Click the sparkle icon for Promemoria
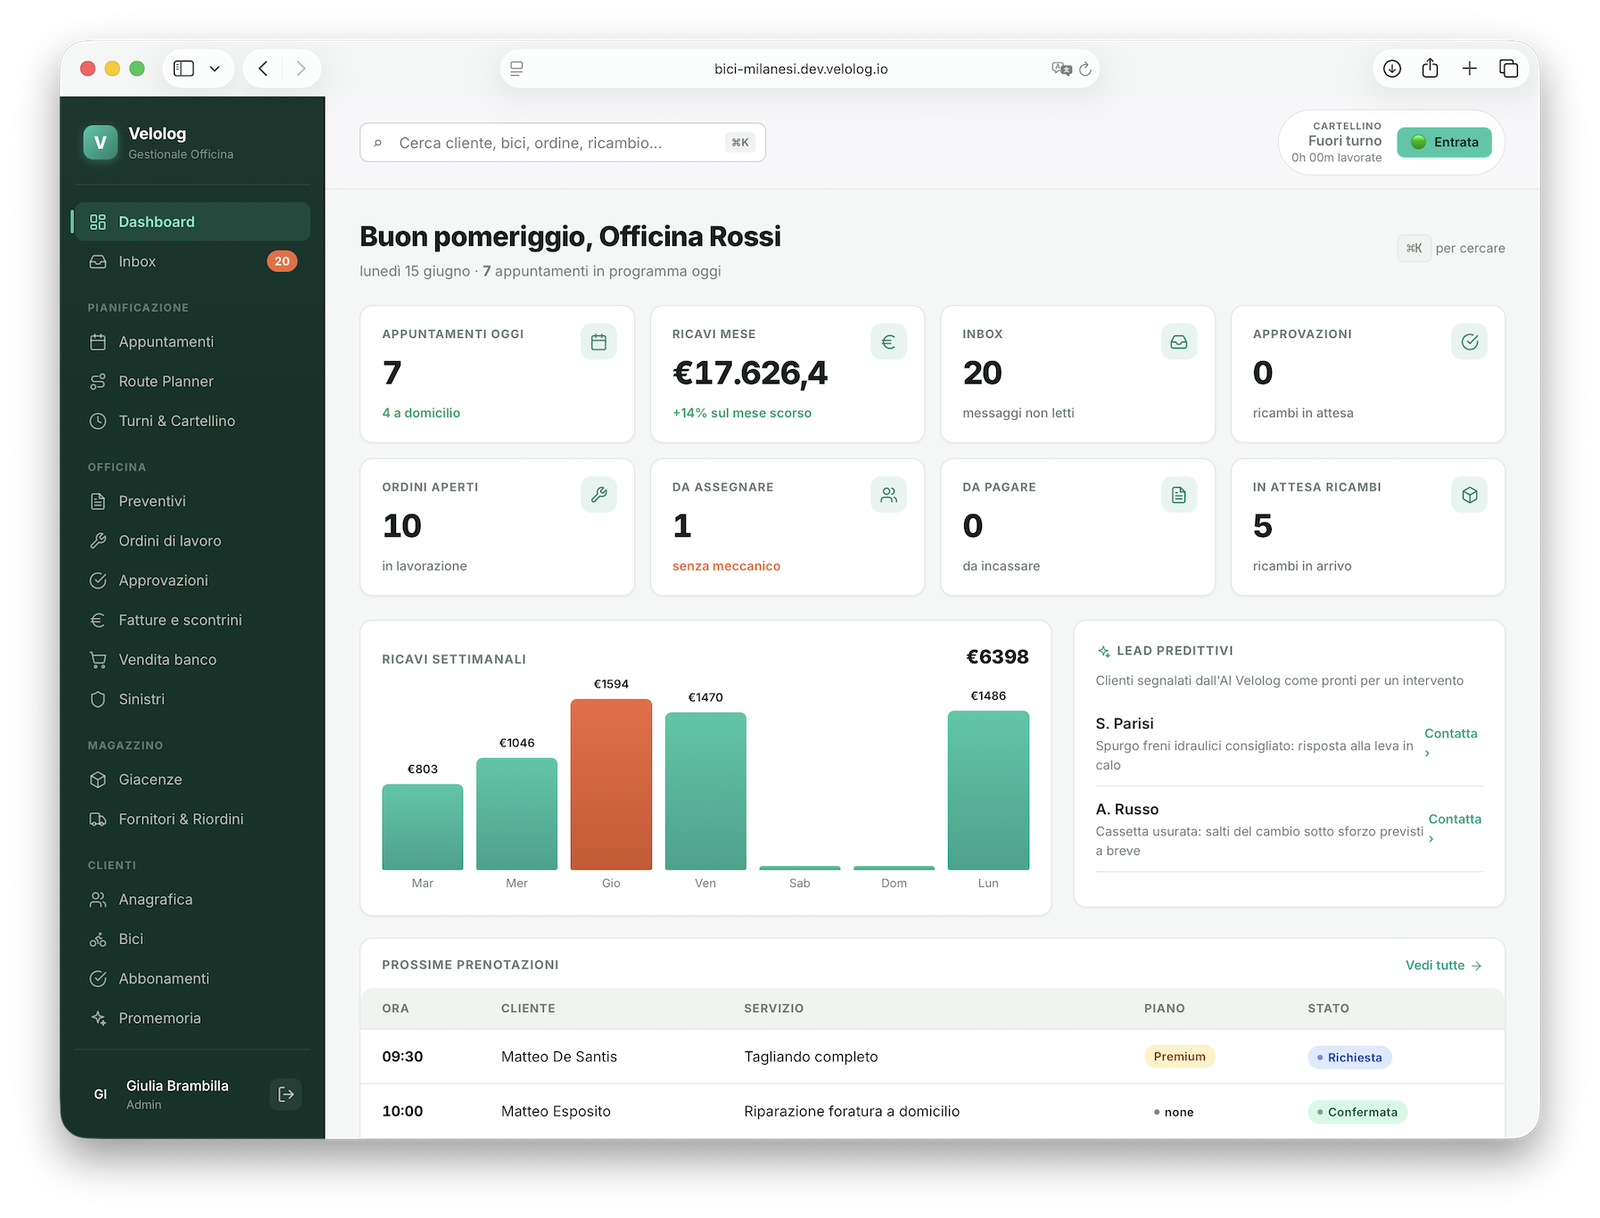The image size is (1600, 1218). pos(98,1018)
